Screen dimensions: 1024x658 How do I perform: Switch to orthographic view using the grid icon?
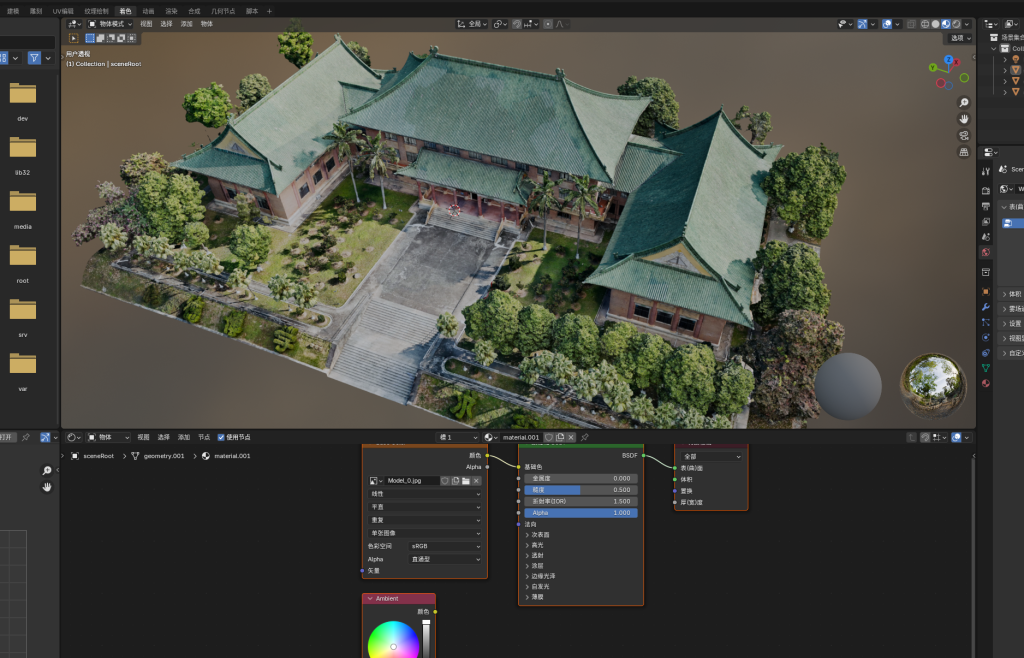963,152
